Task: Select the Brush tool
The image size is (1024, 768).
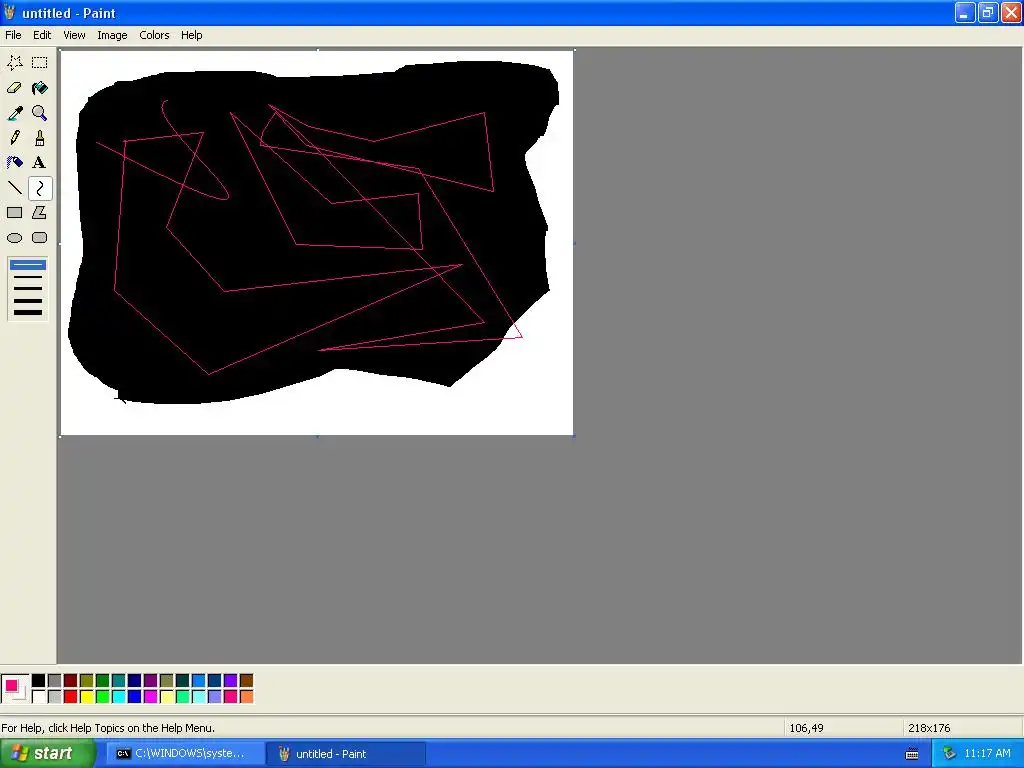Action: point(40,138)
